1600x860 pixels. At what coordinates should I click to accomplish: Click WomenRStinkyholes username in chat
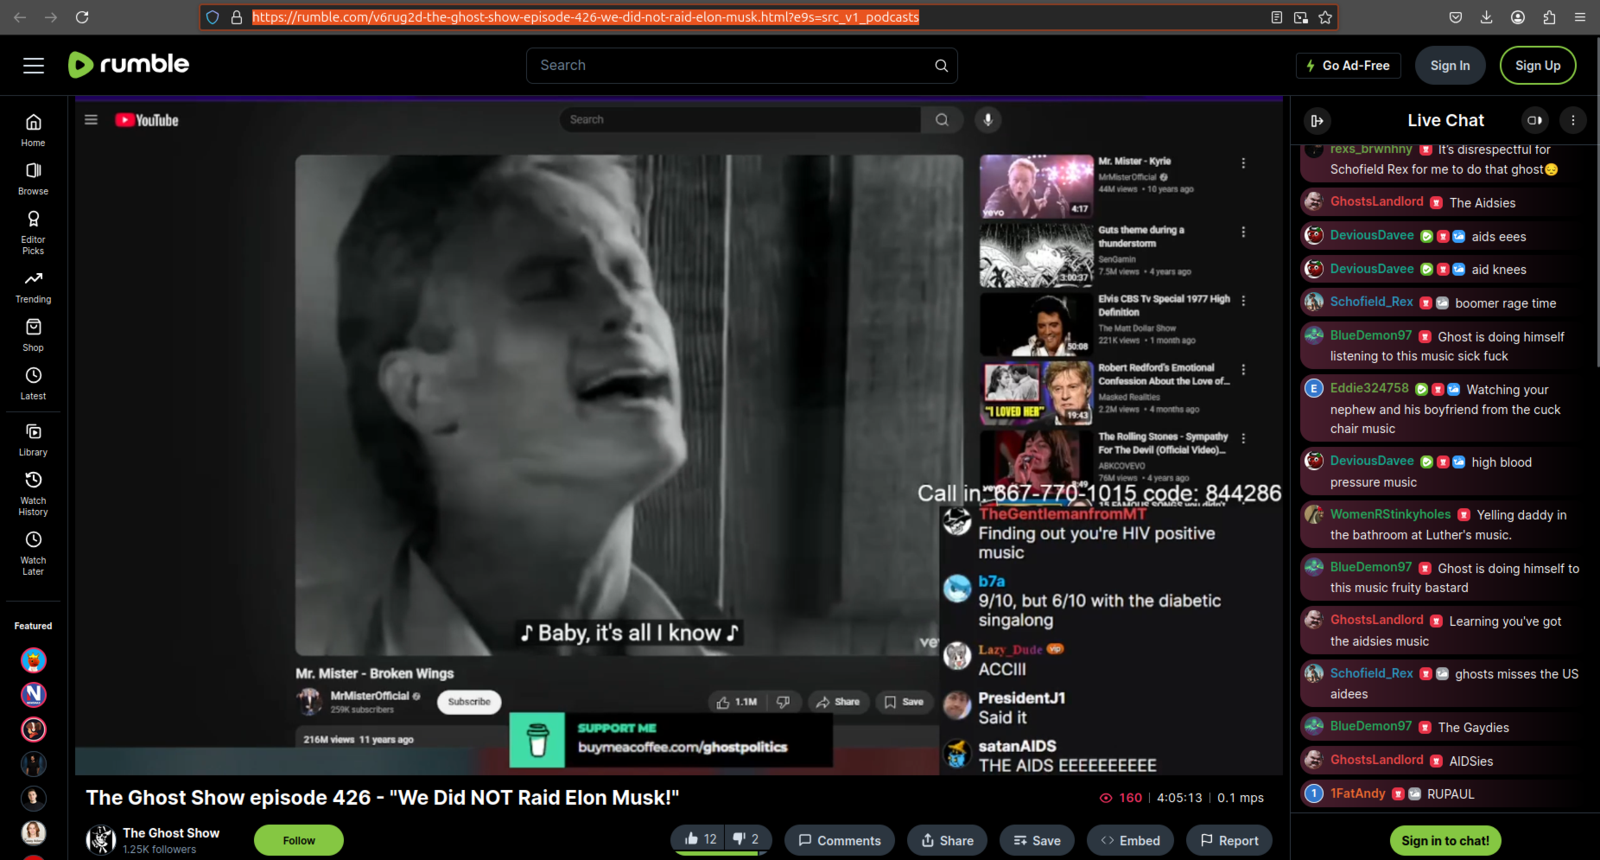[1390, 514]
